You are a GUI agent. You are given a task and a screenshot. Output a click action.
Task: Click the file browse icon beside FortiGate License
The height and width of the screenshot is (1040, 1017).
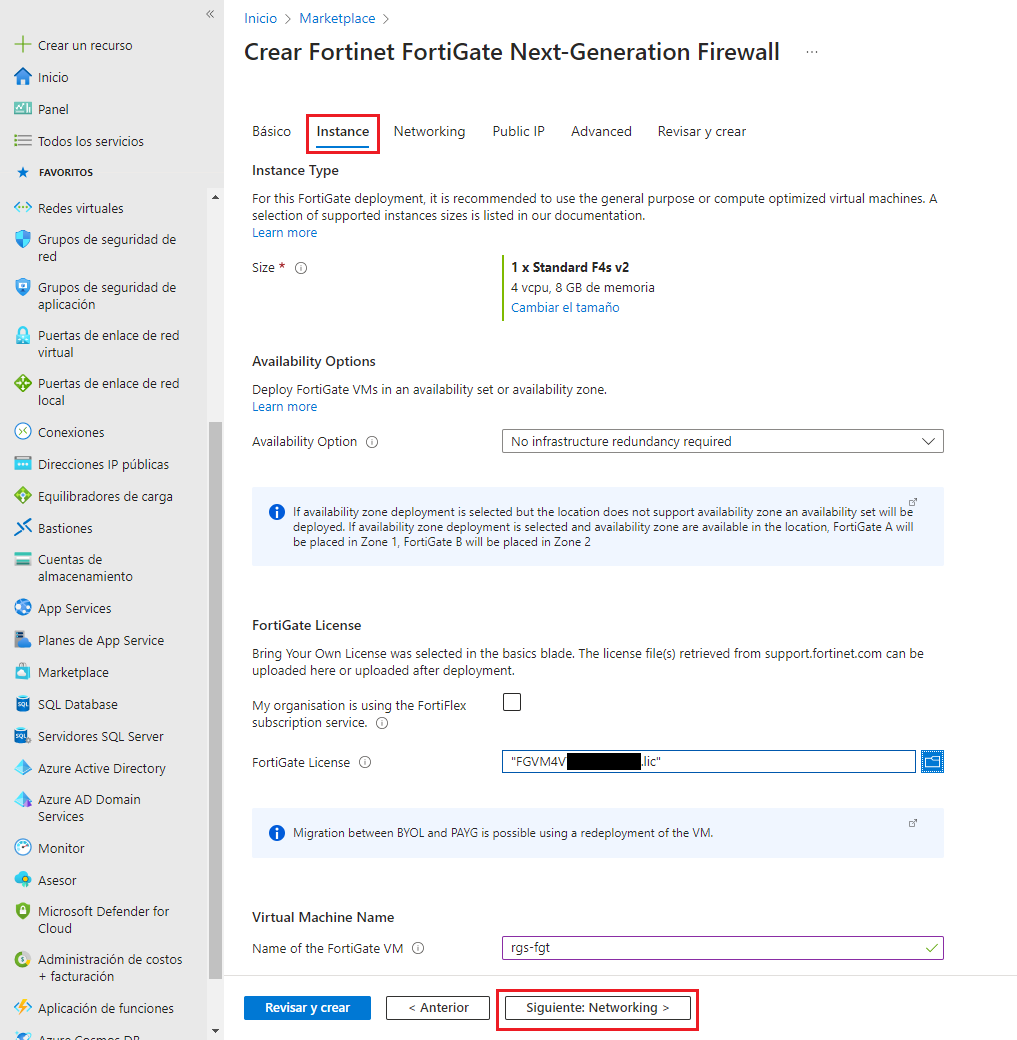click(x=932, y=761)
